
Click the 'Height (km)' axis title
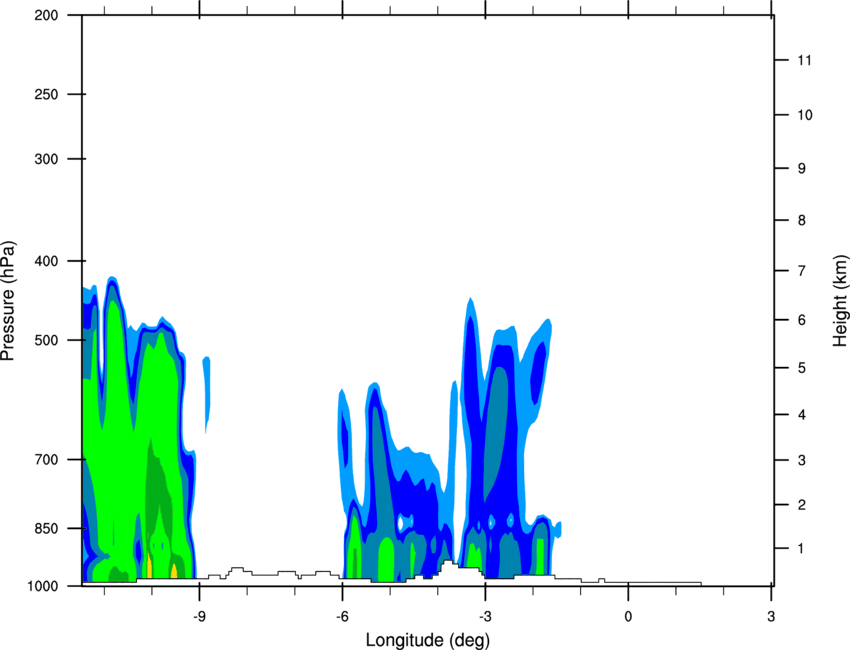[841, 300]
